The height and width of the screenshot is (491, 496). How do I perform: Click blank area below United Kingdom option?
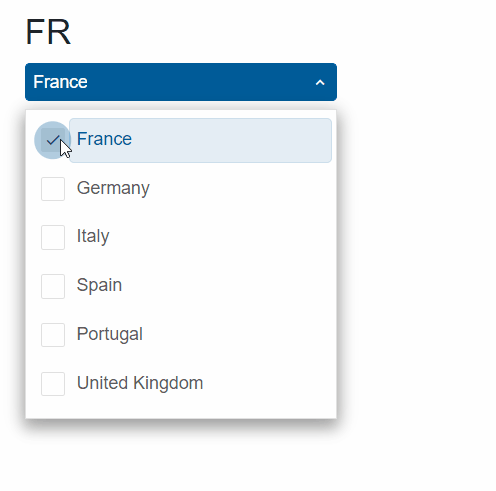[x=181, y=408]
